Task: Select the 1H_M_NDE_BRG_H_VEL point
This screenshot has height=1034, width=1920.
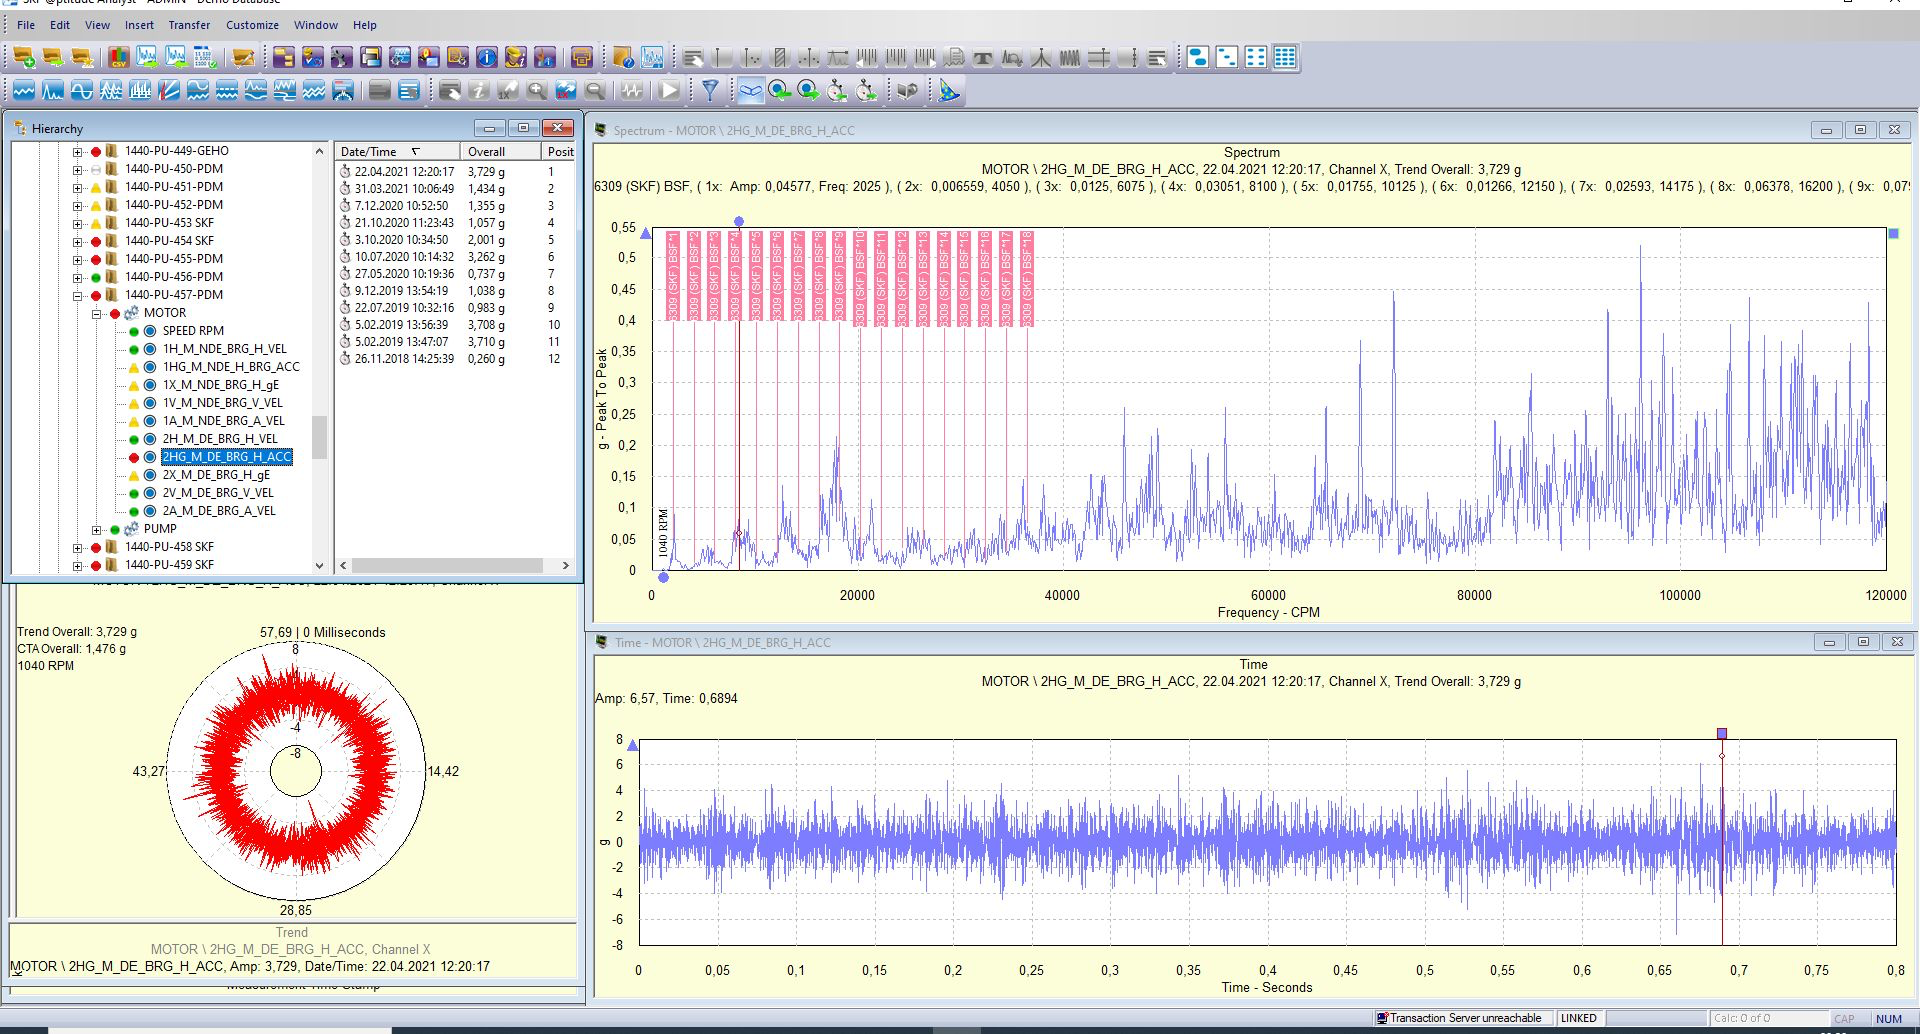Action: point(224,349)
